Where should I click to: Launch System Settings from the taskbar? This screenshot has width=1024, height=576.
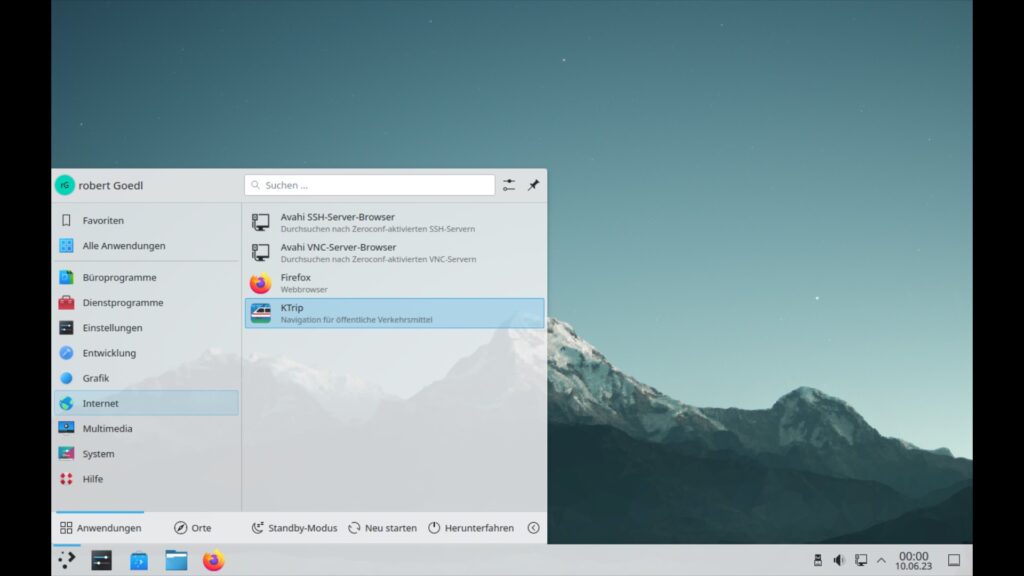[101, 560]
